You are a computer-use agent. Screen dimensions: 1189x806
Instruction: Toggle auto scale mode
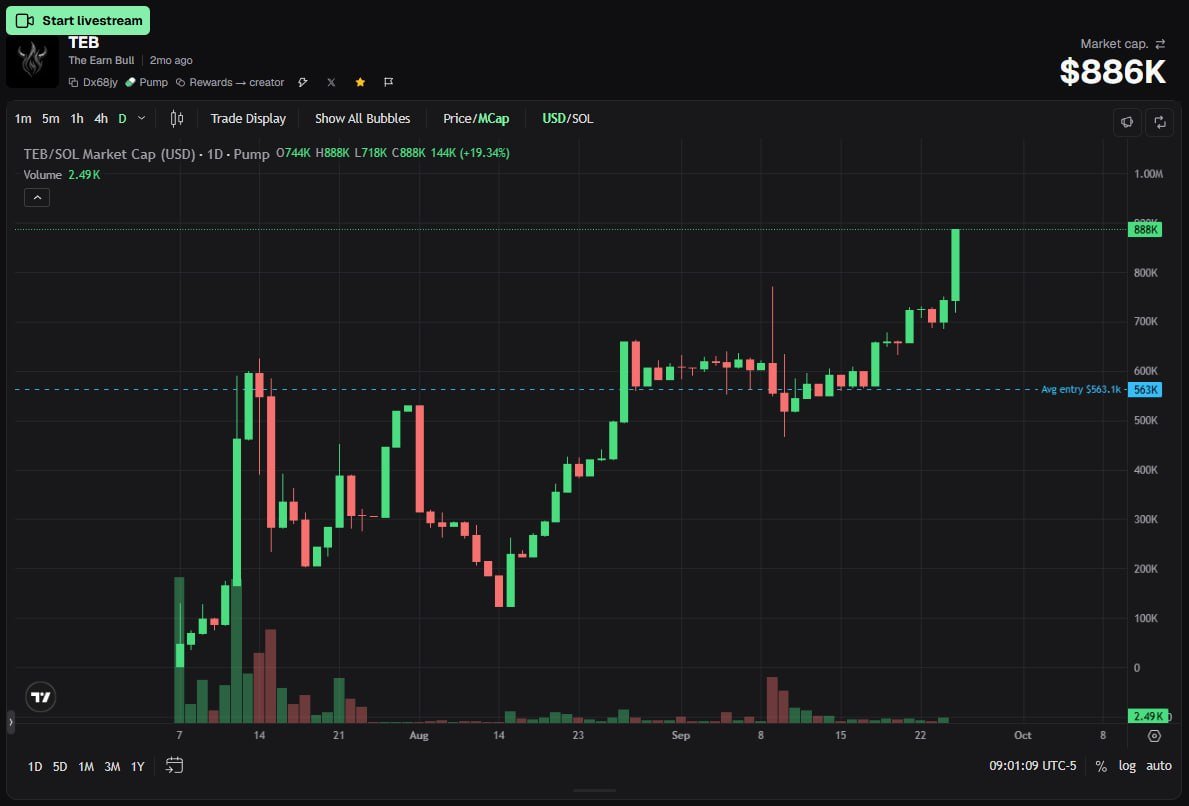click(x=1159, y=766)
